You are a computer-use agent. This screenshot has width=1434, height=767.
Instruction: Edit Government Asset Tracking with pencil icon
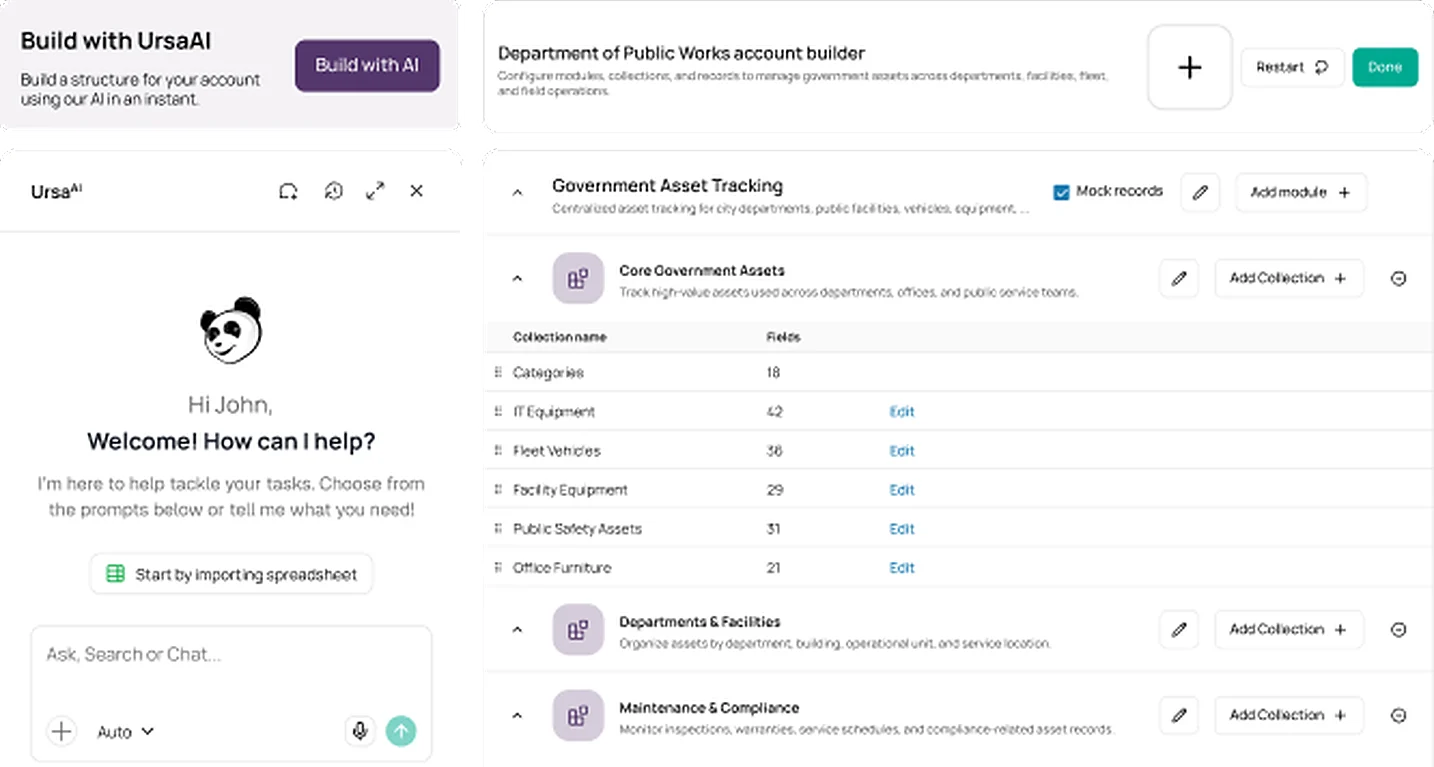(x=1200, y=192)
